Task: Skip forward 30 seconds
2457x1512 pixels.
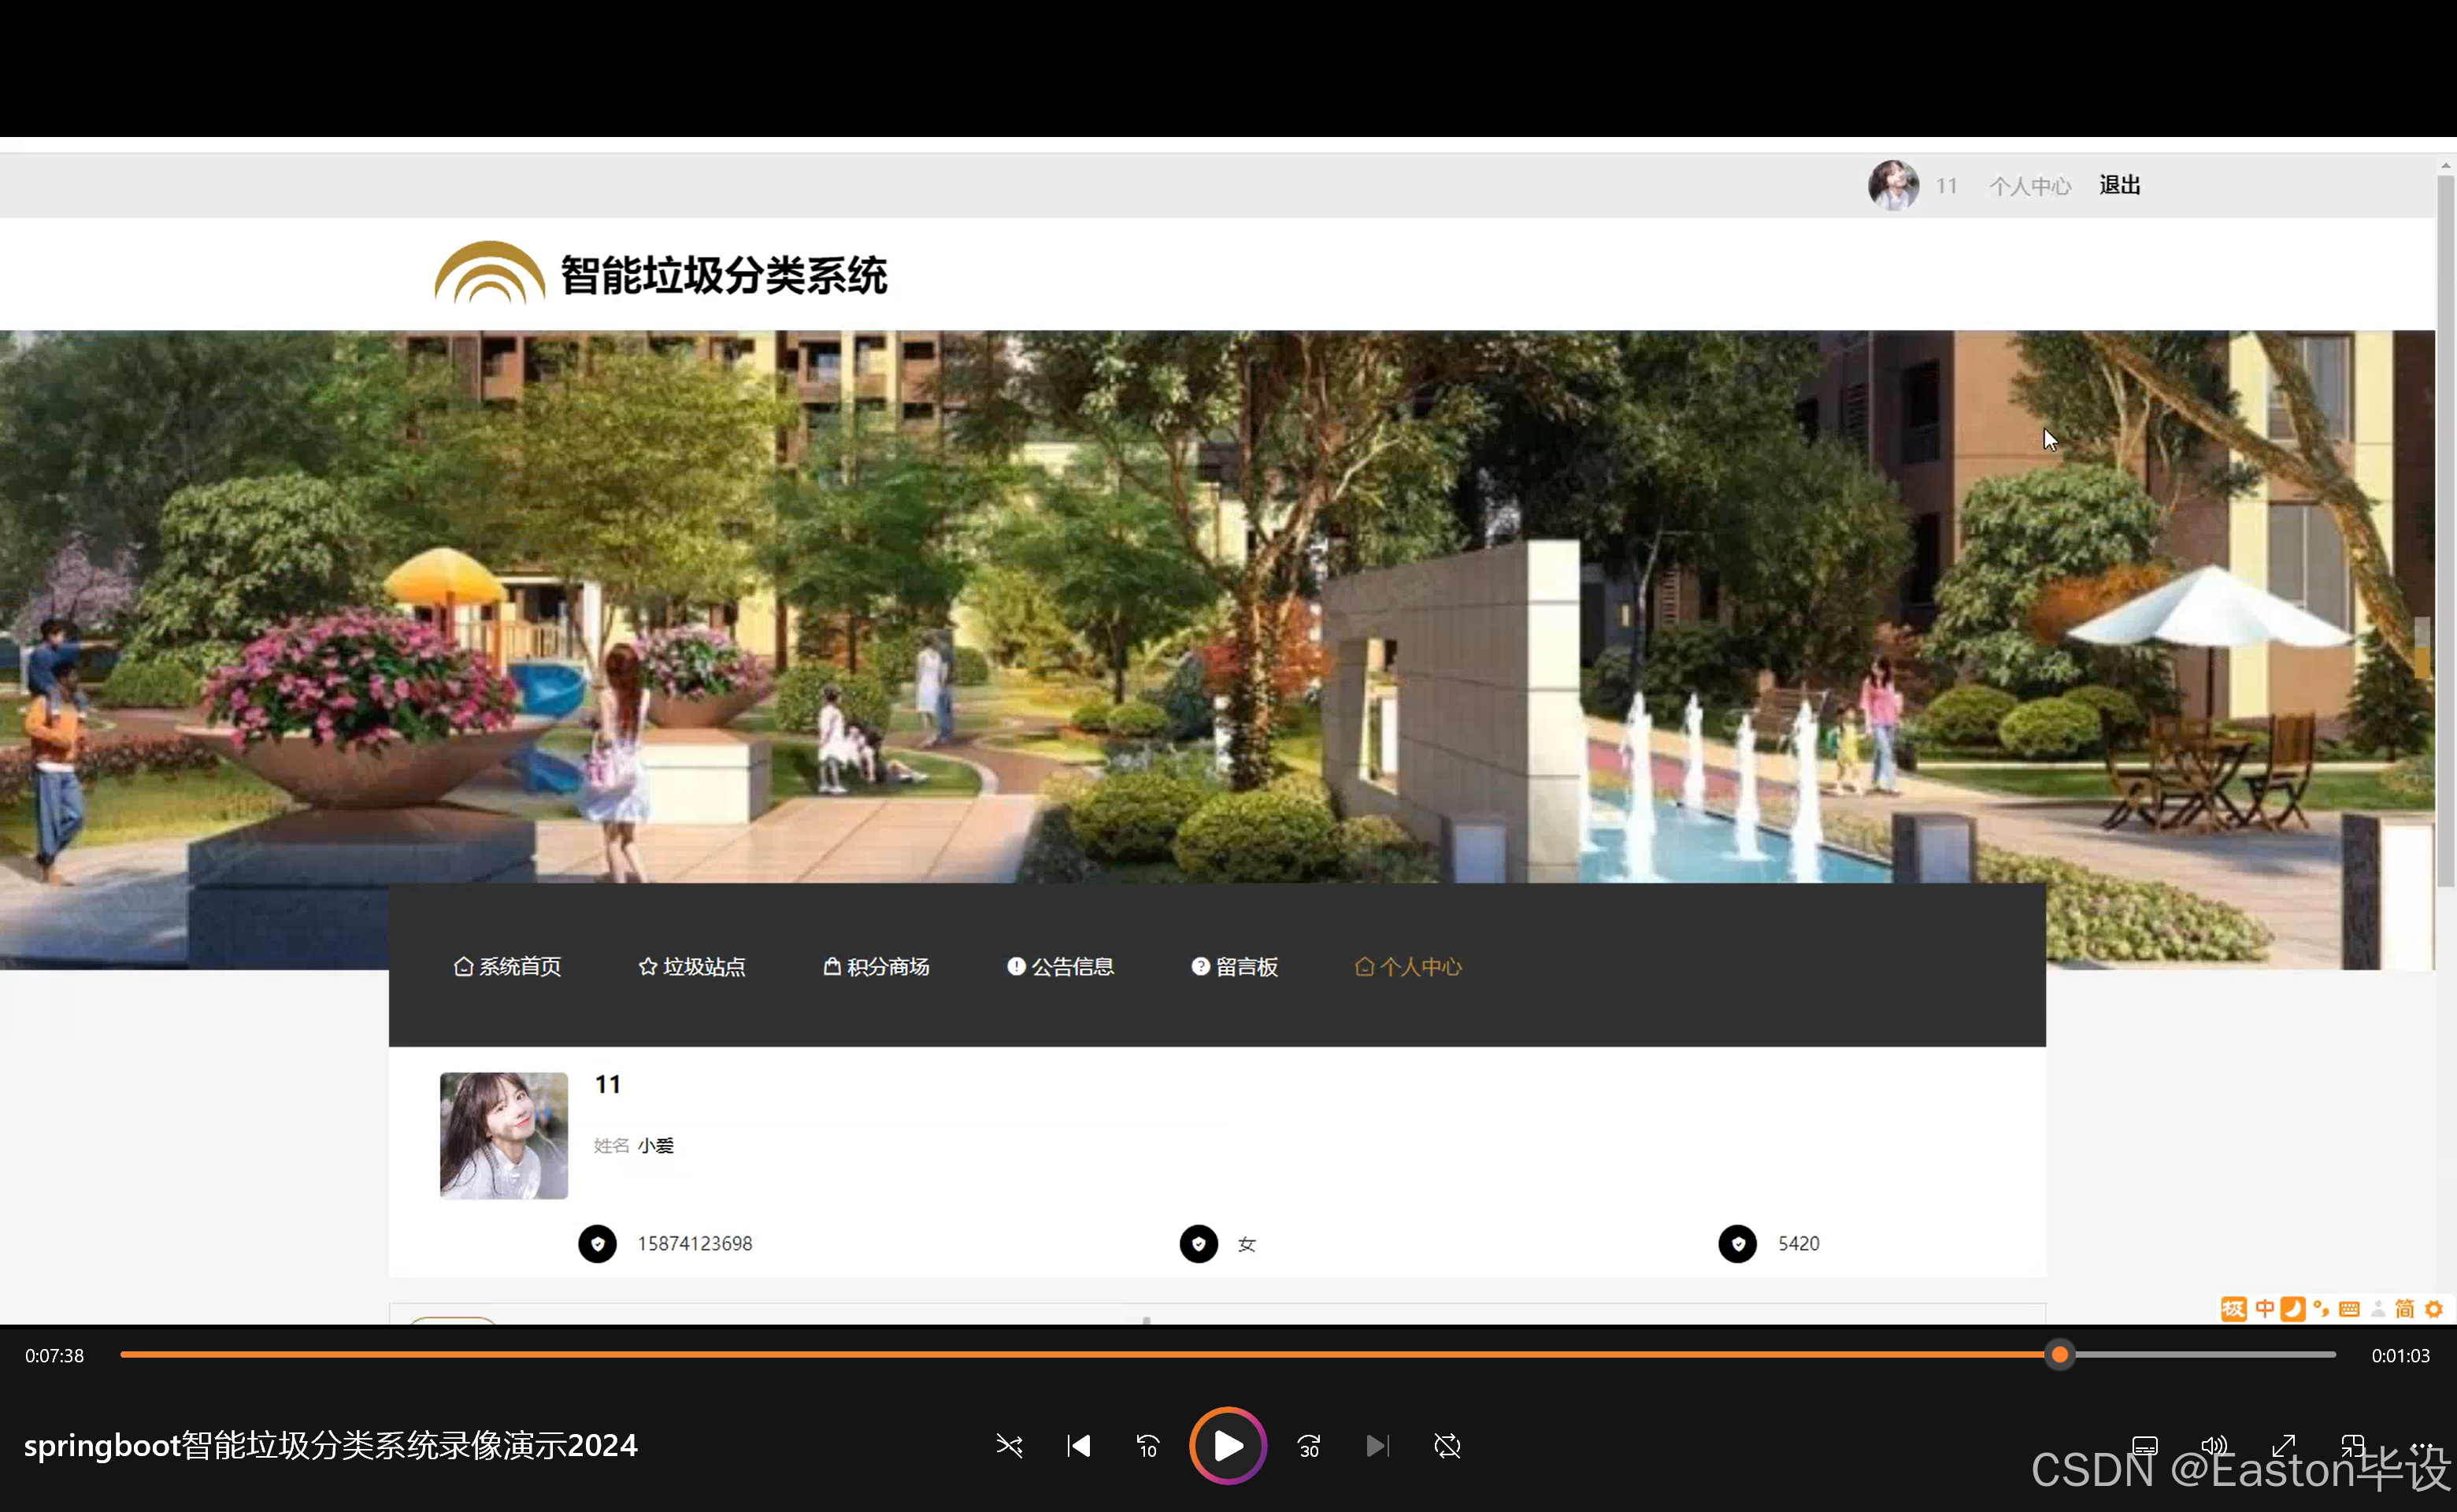Action: point(1308,1446)
